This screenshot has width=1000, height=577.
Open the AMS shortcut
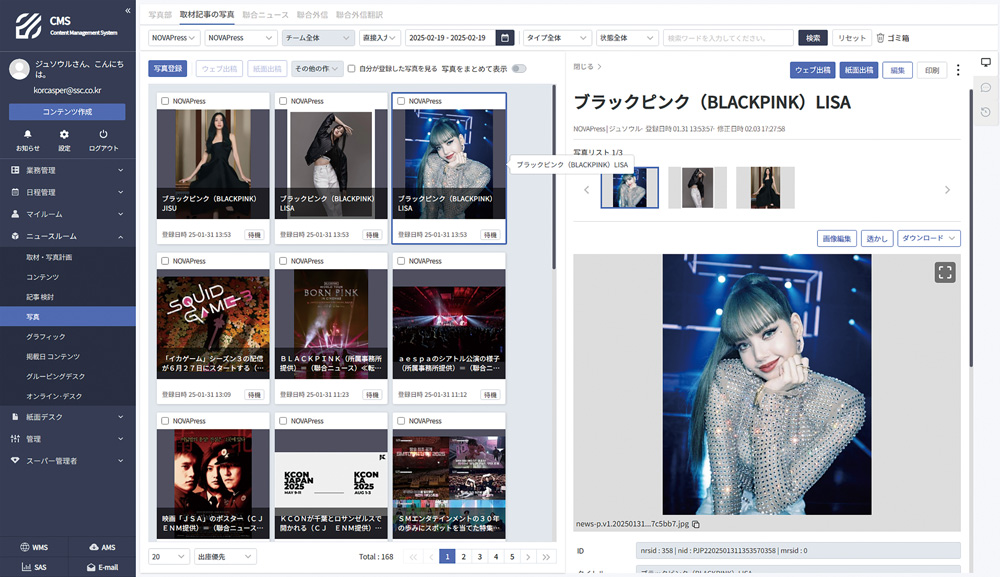tap(102, 547)
